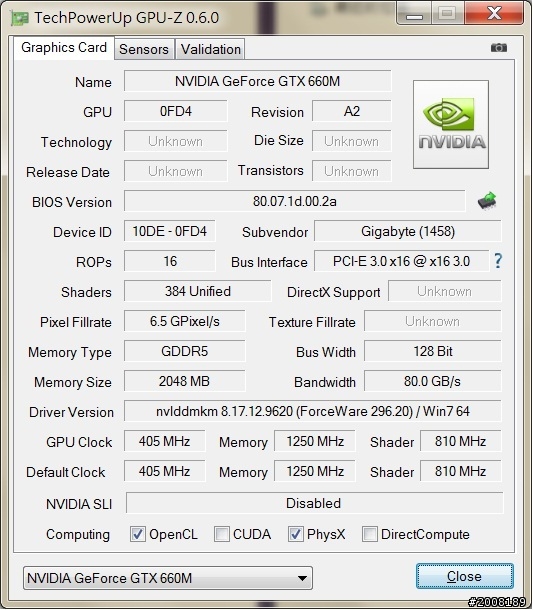Click the BIOS save chip icon
Image resolution: width=533 pixels, height=610 pixels.
[x=487, y=201]
